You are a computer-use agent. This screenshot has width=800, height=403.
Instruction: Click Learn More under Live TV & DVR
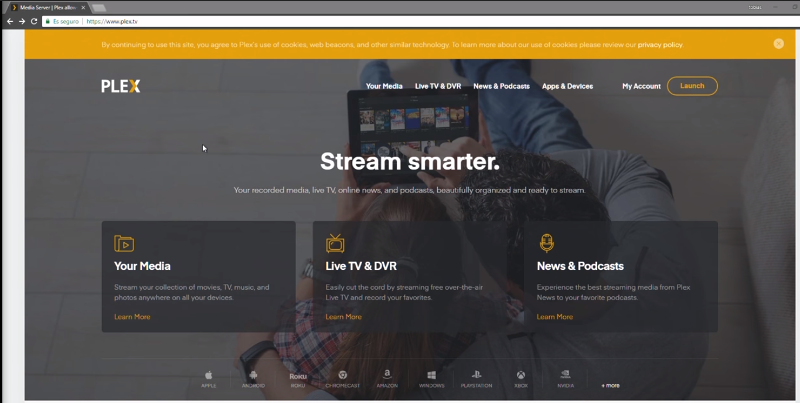[x=343, y=317]
